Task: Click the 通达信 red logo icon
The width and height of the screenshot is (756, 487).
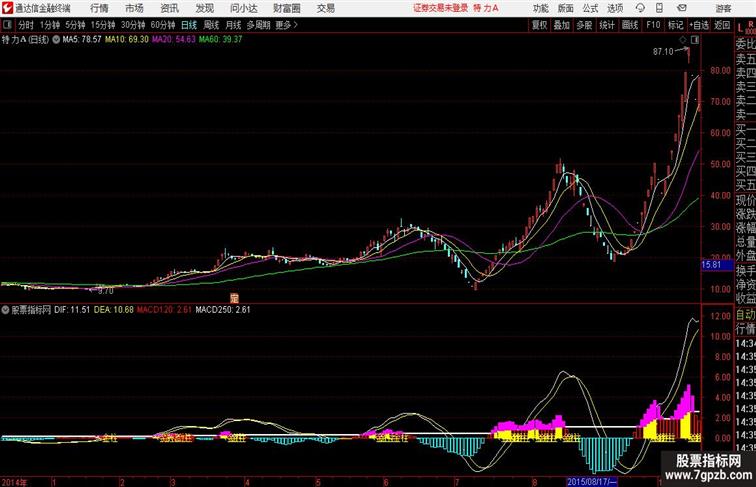Action: (7, 8)
